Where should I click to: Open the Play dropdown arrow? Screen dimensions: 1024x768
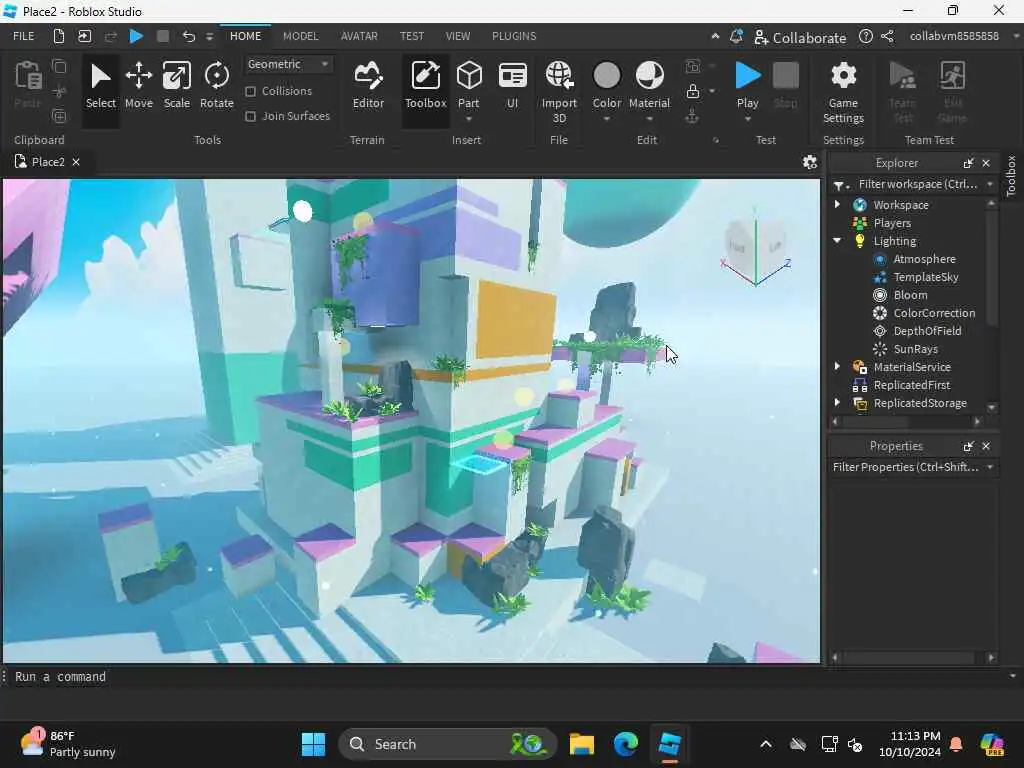pos(747,119)
